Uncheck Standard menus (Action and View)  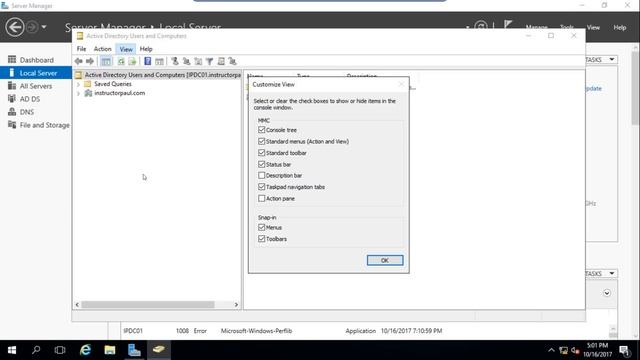click(x=262, y=141)
